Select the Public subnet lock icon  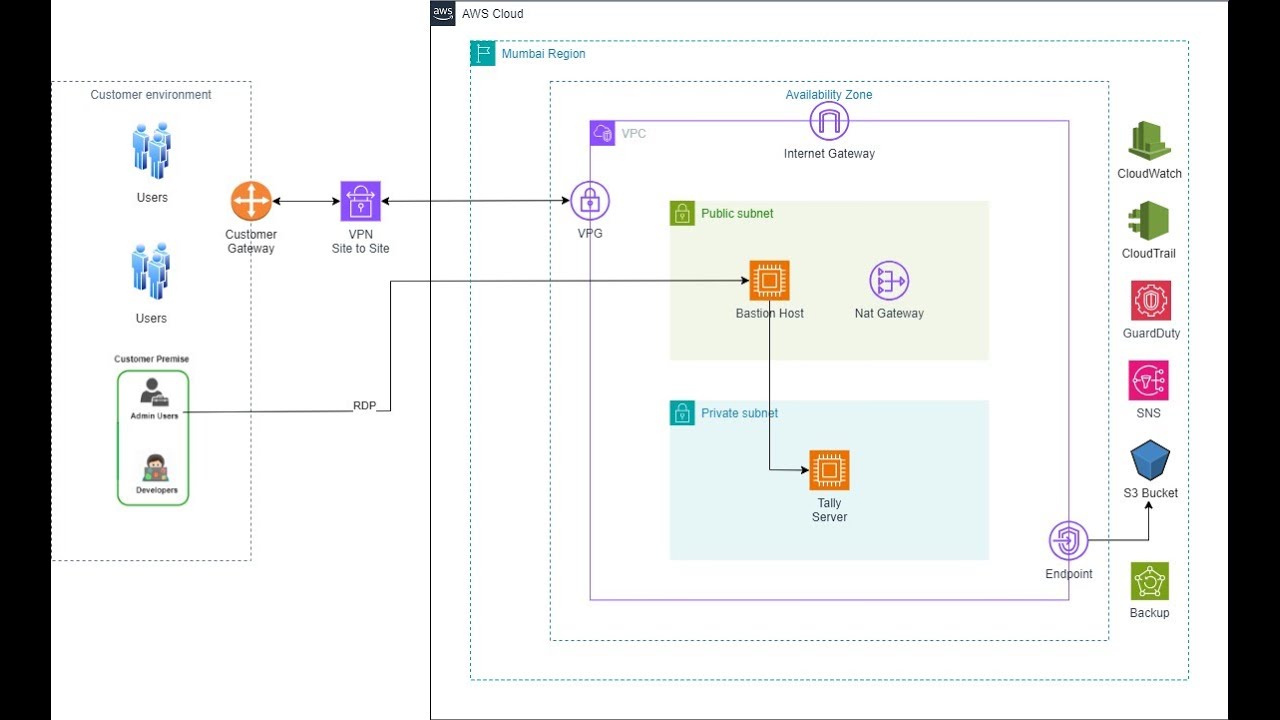tap(682, 213)
